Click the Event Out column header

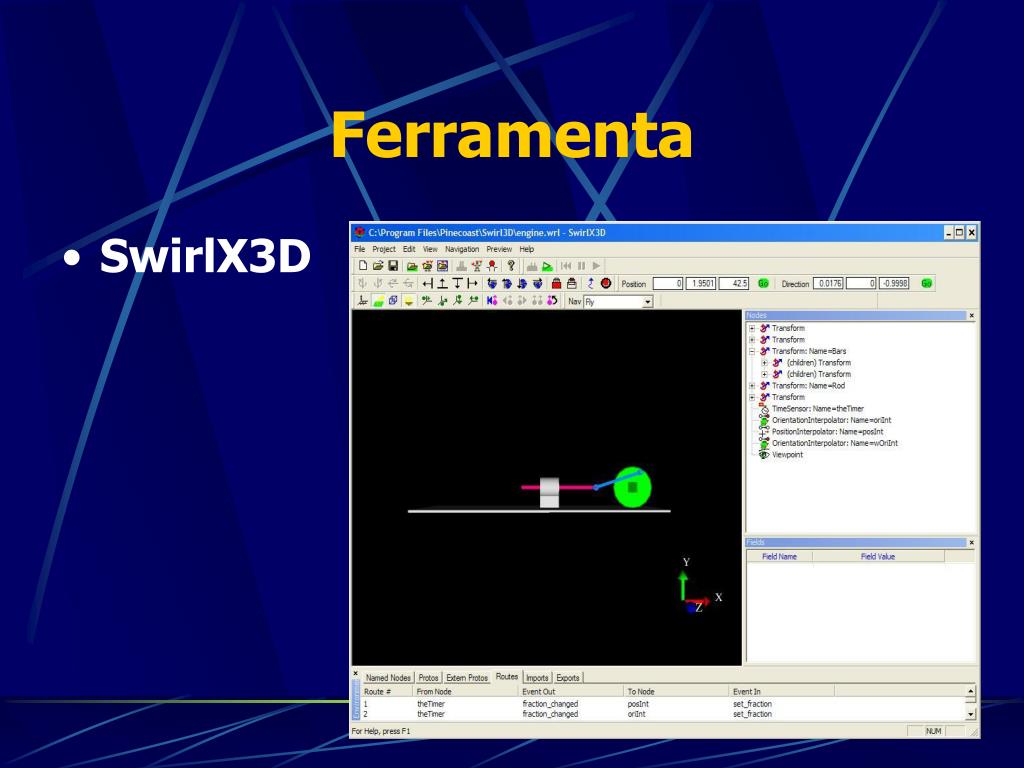coord(570,692)
